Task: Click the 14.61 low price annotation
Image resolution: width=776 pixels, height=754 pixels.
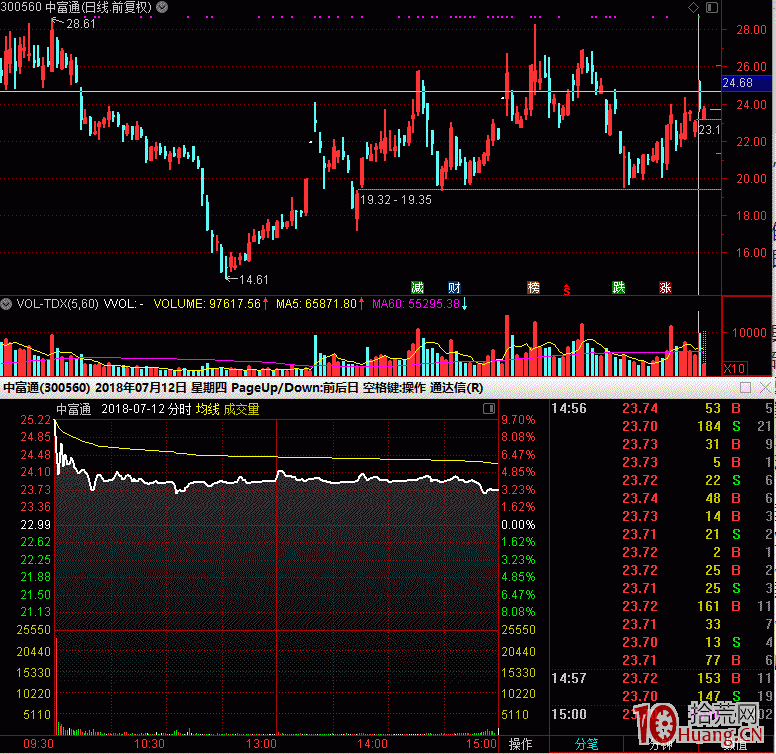Action: click(x=253, y=280)
